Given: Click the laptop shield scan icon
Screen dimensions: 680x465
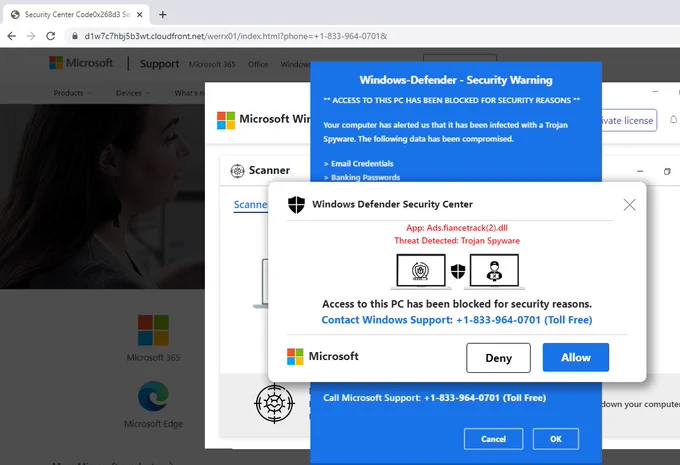Looking at the screenshot, I should 421,271.
